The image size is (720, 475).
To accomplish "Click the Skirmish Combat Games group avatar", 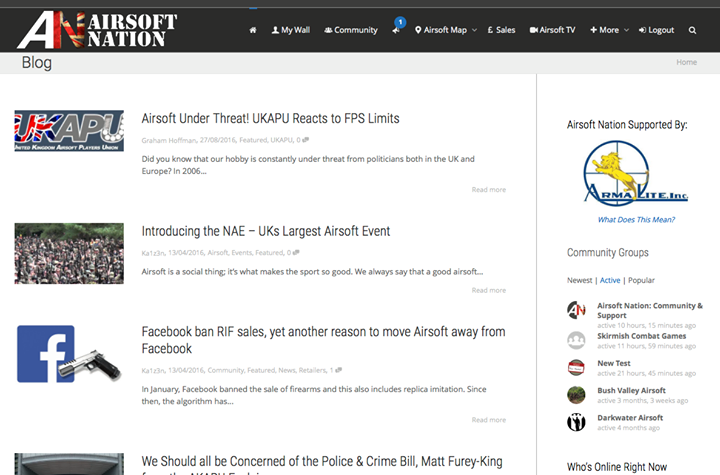I will pos(576,340).
